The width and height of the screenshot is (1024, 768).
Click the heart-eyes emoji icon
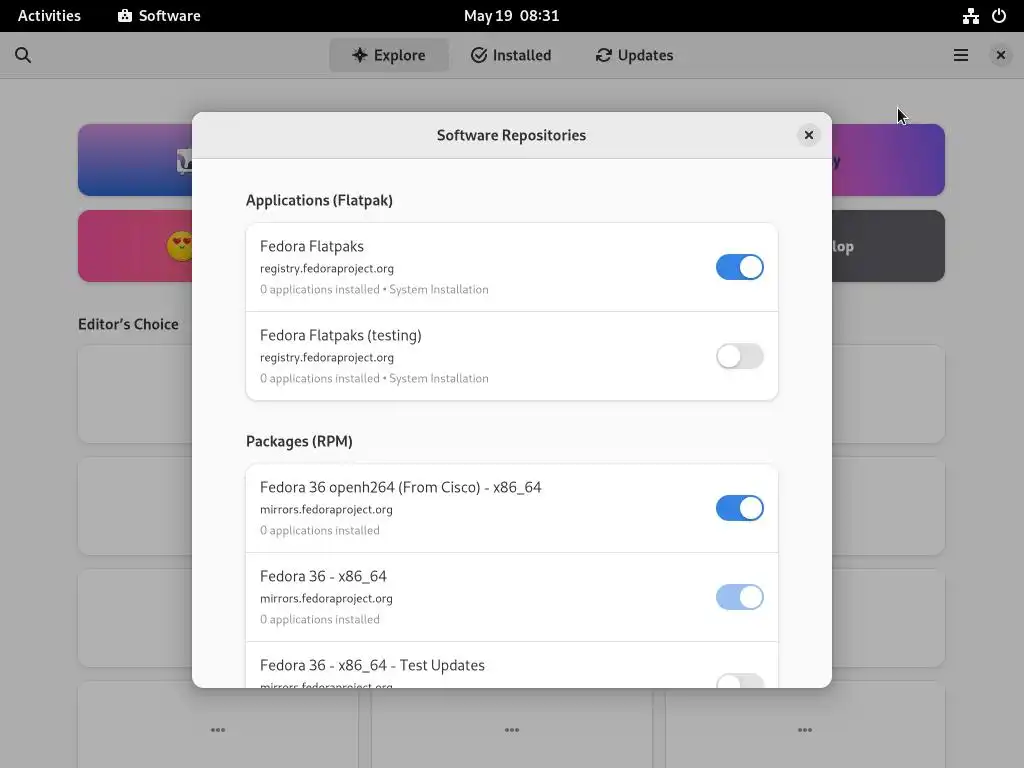[x=180, y=246]
